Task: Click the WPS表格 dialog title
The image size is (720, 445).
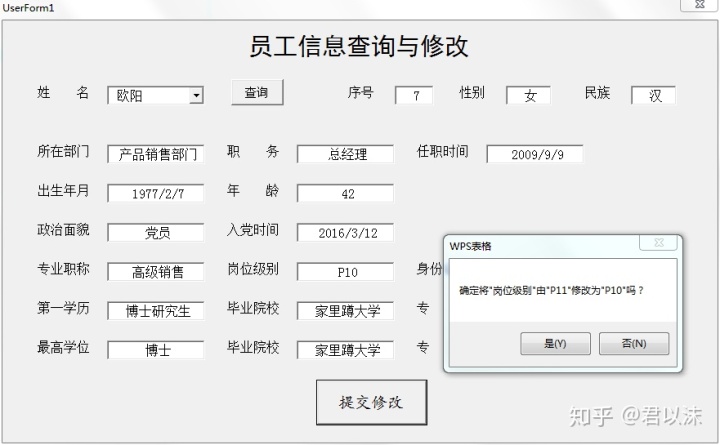Action: [x=471, y=246]
